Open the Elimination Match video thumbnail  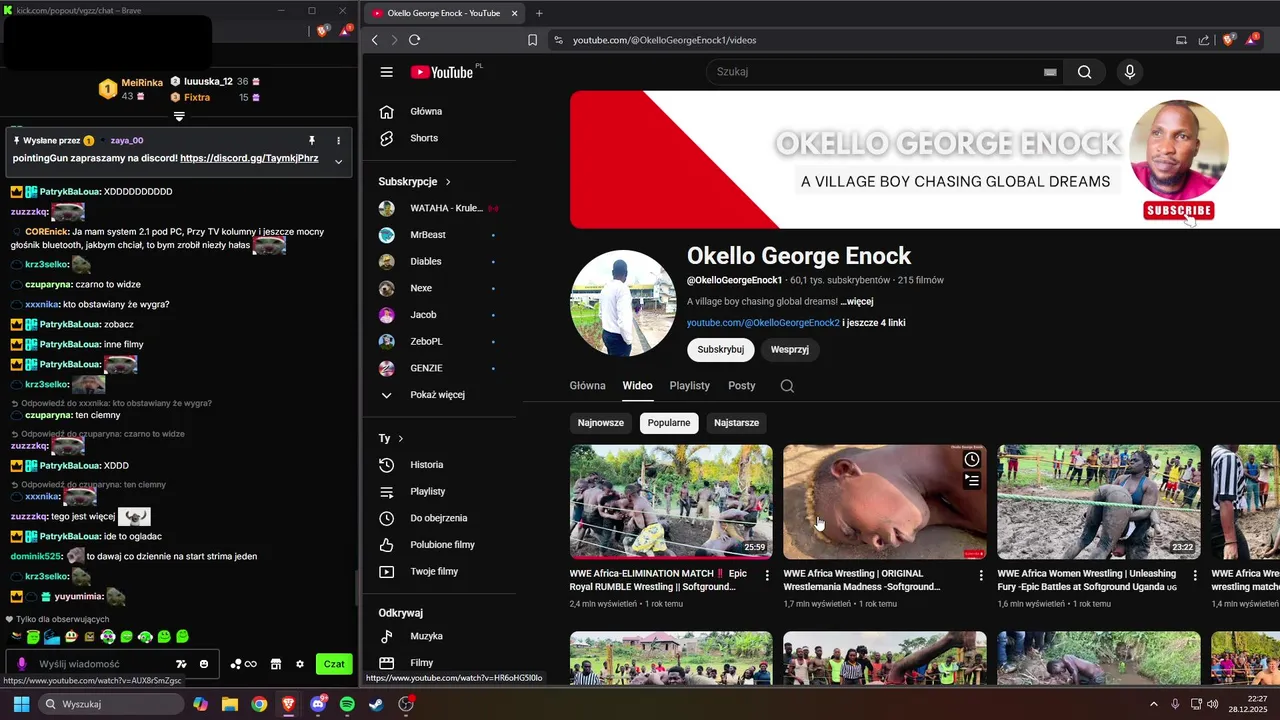point(671,502)
